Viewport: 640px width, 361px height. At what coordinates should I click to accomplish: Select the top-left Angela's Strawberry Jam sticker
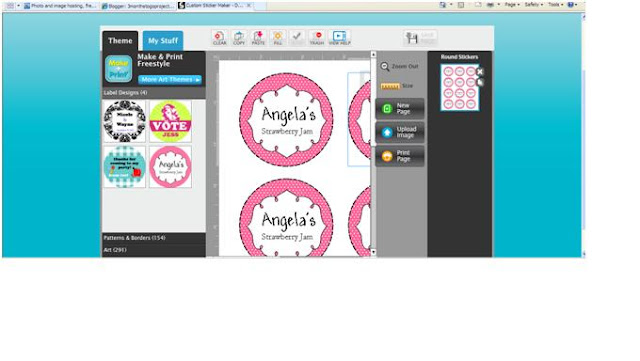click(x=286, y=120)
